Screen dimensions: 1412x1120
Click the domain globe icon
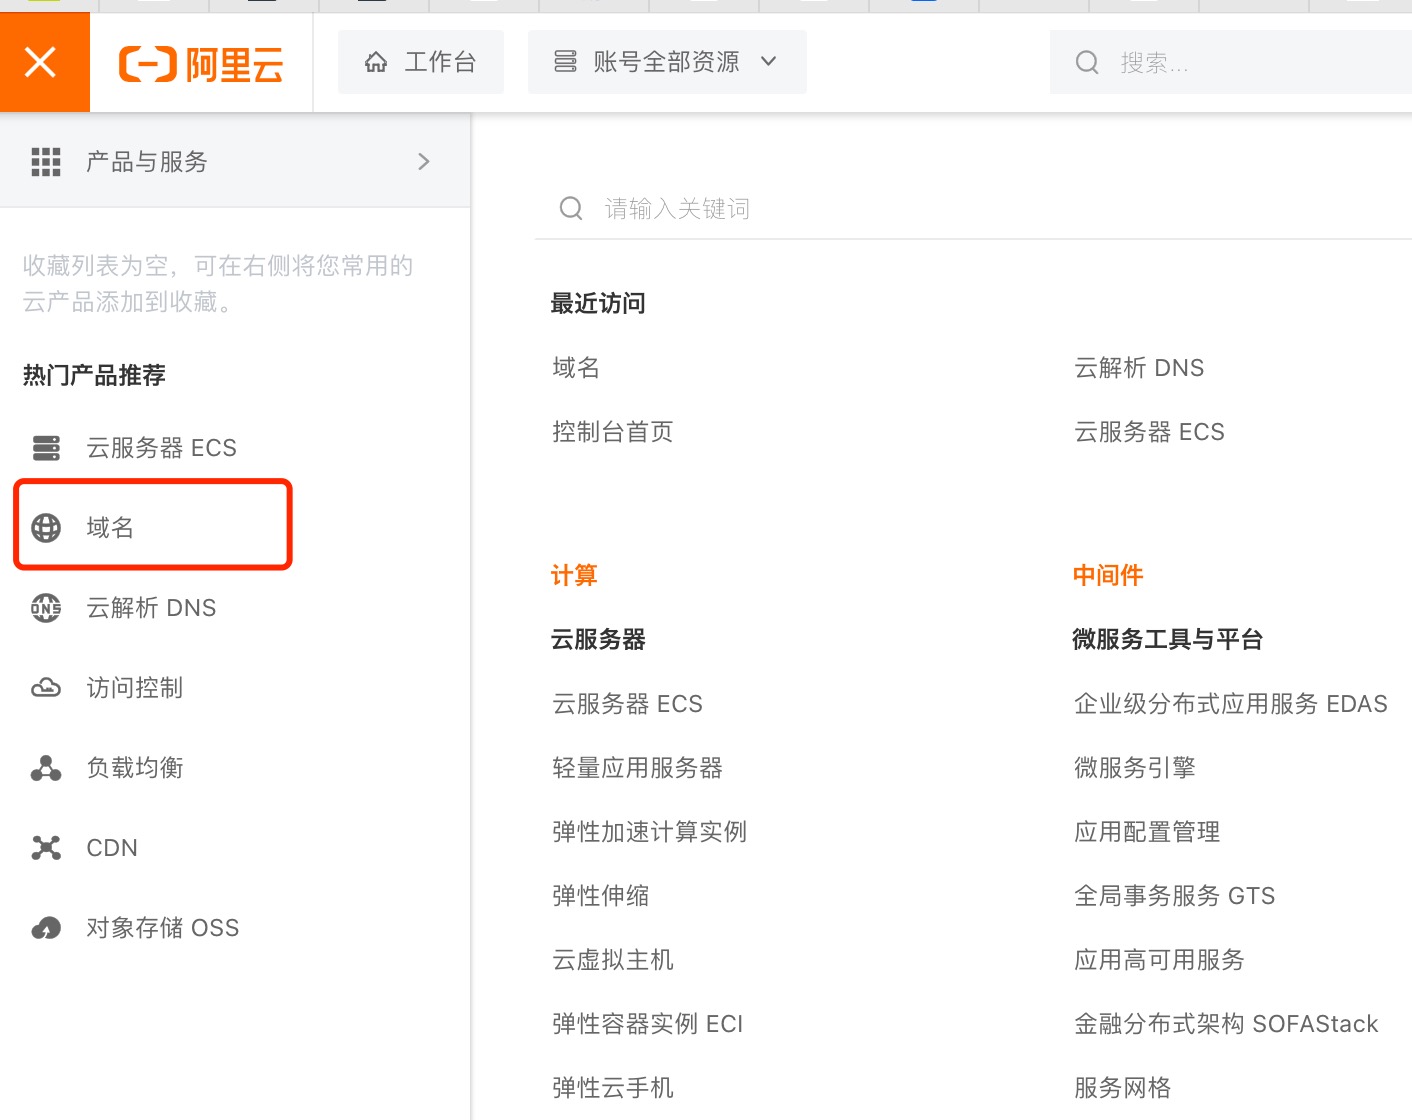(46, 527)
